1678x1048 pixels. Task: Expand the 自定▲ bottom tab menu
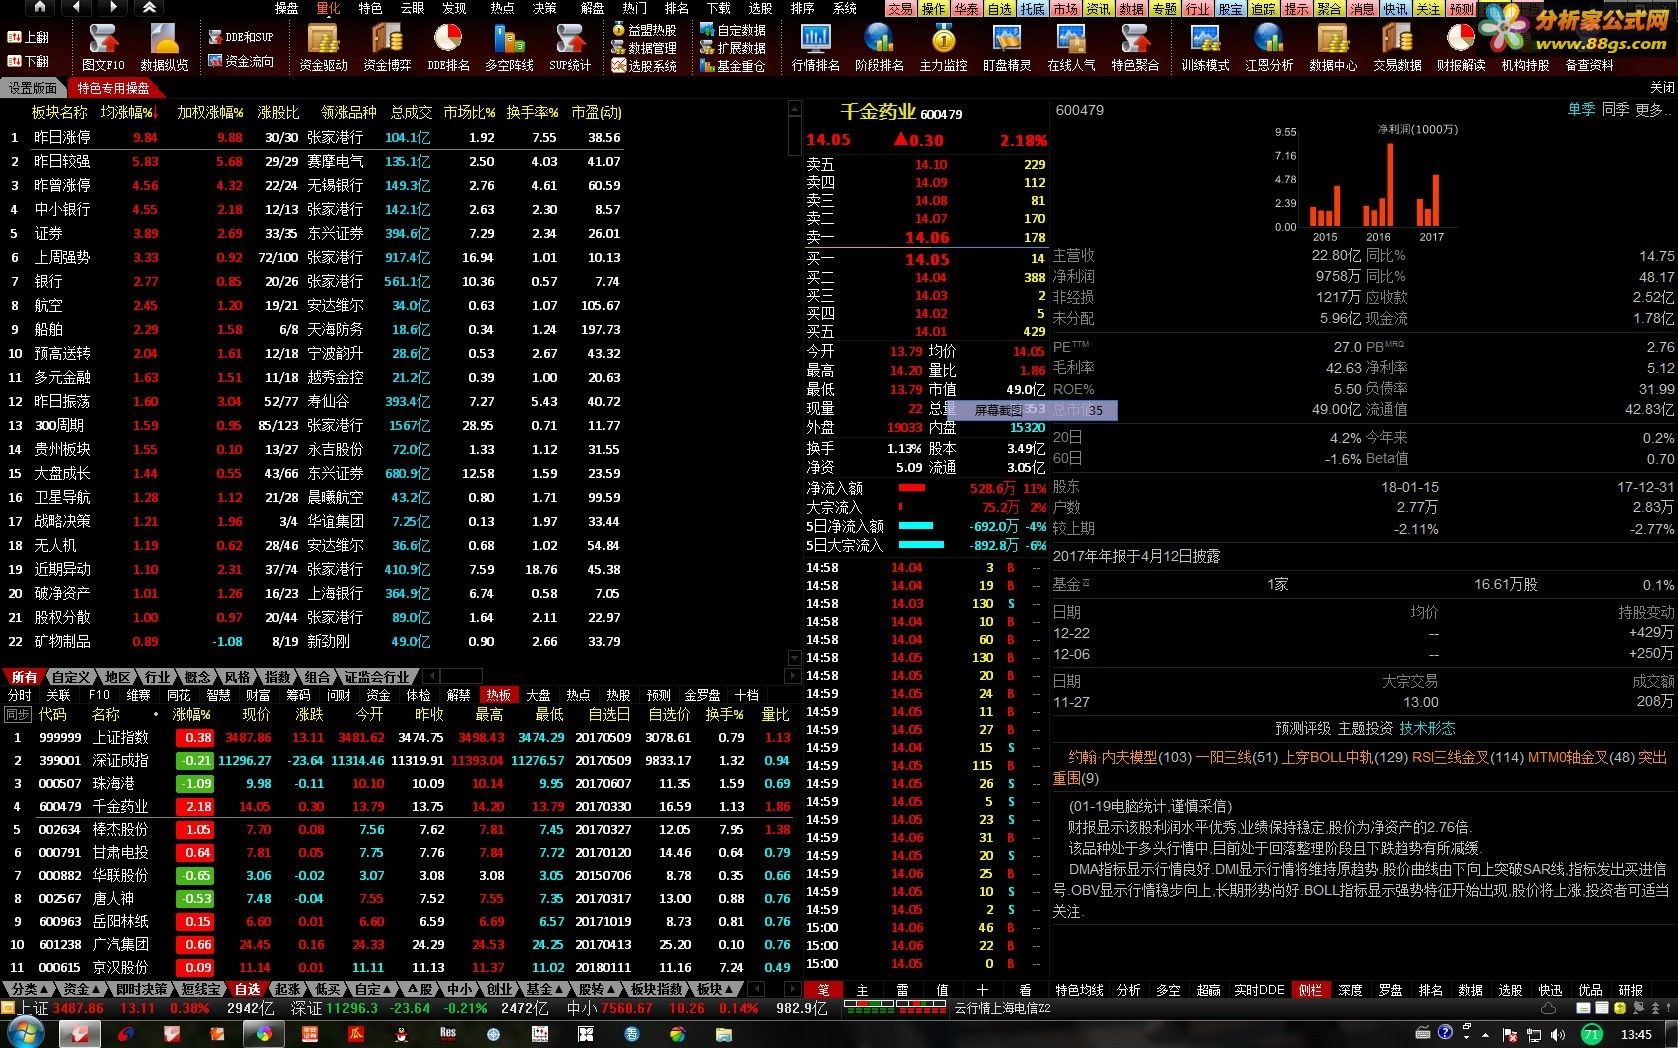pos(374,989)
